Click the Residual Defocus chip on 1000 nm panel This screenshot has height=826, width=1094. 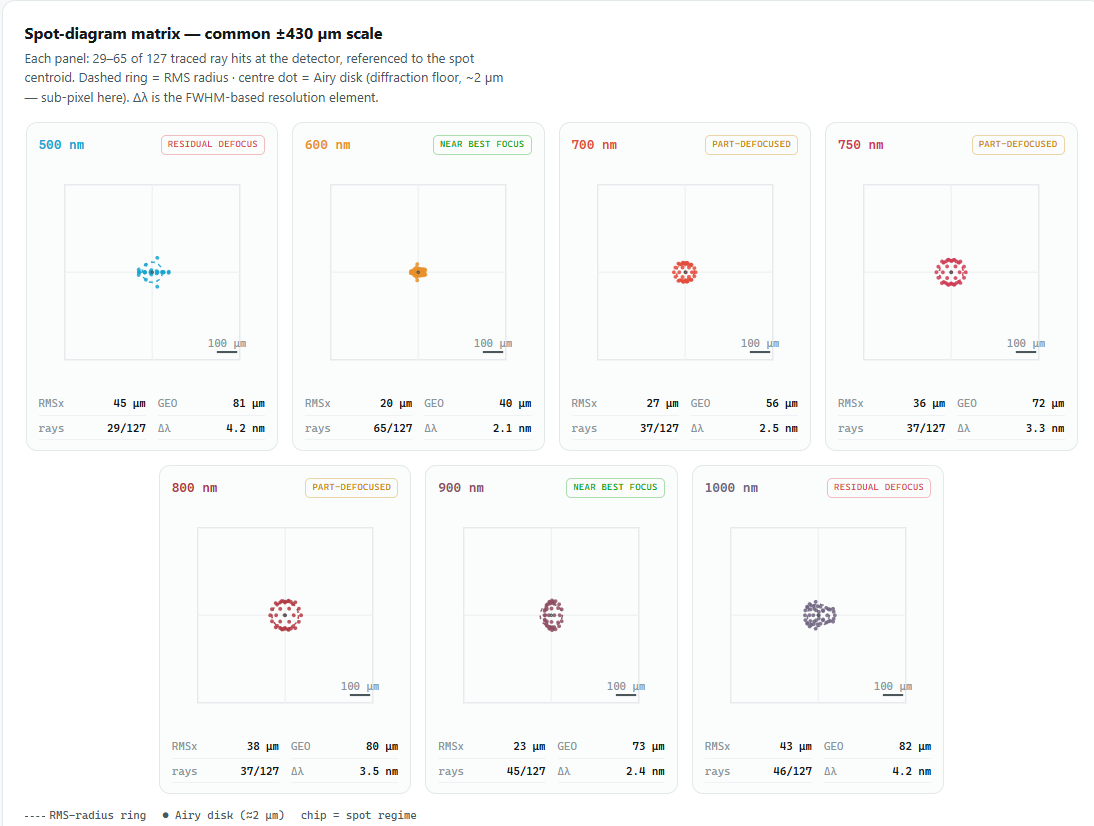tap(879, 488)
